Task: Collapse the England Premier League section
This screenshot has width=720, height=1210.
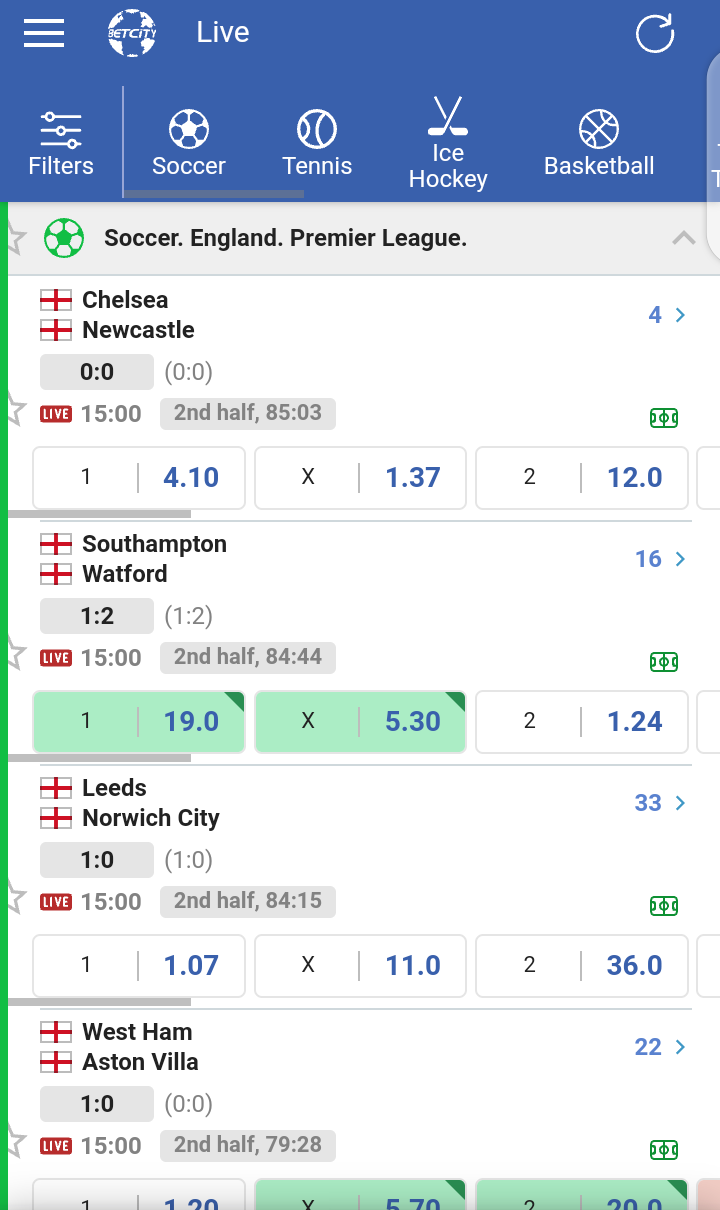Action: [684, 238]
